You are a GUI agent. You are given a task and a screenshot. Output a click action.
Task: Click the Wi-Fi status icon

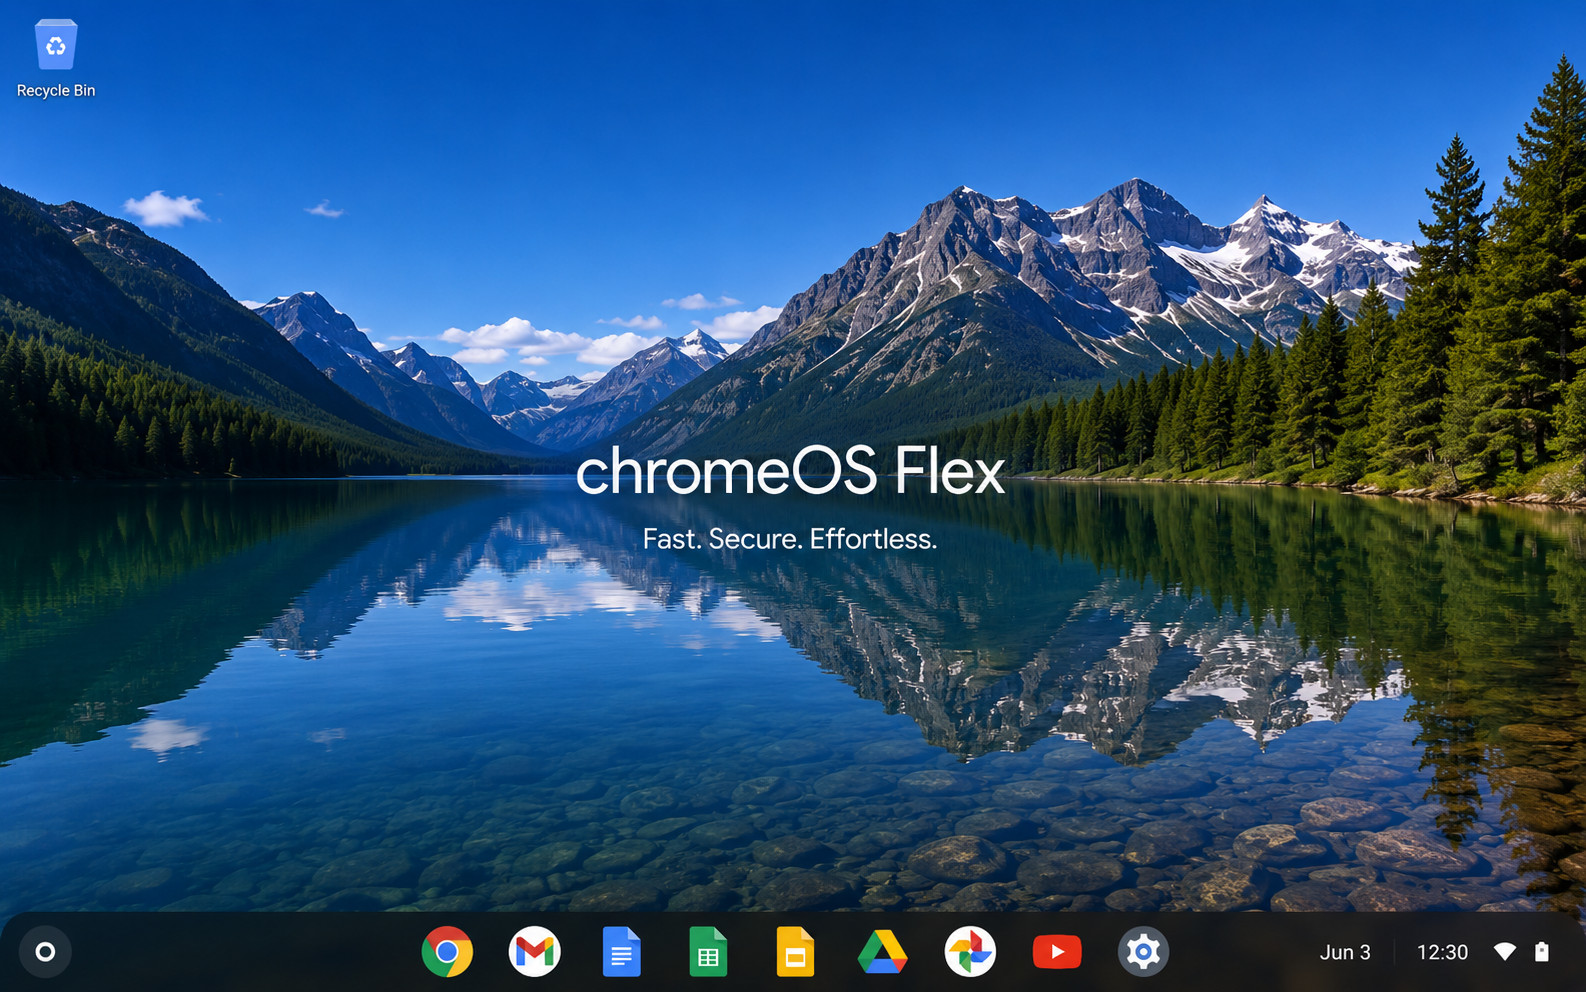click(1505, 952)
